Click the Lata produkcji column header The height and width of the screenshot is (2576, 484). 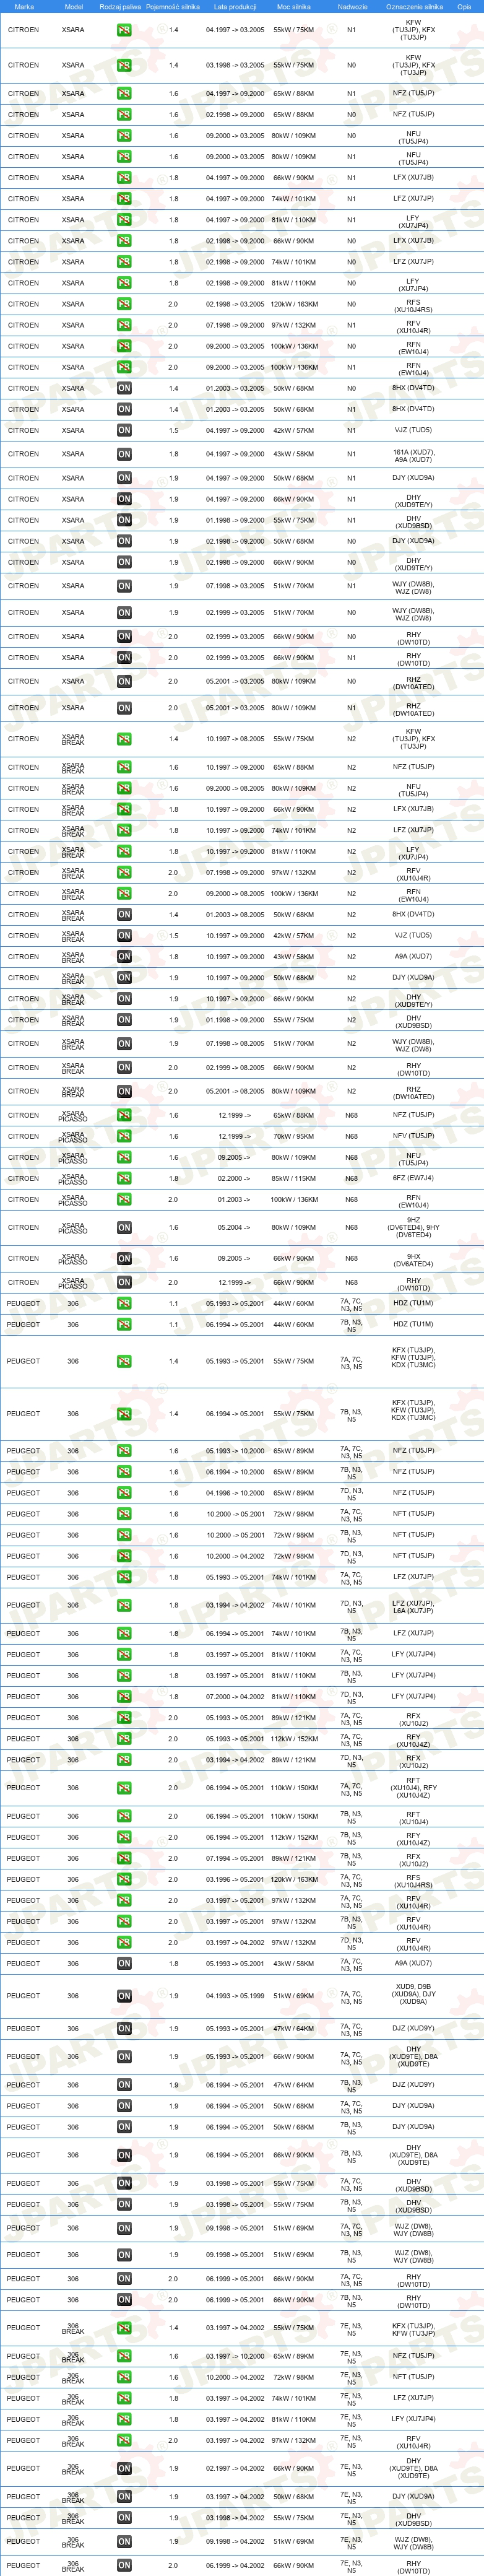[235, 6]
